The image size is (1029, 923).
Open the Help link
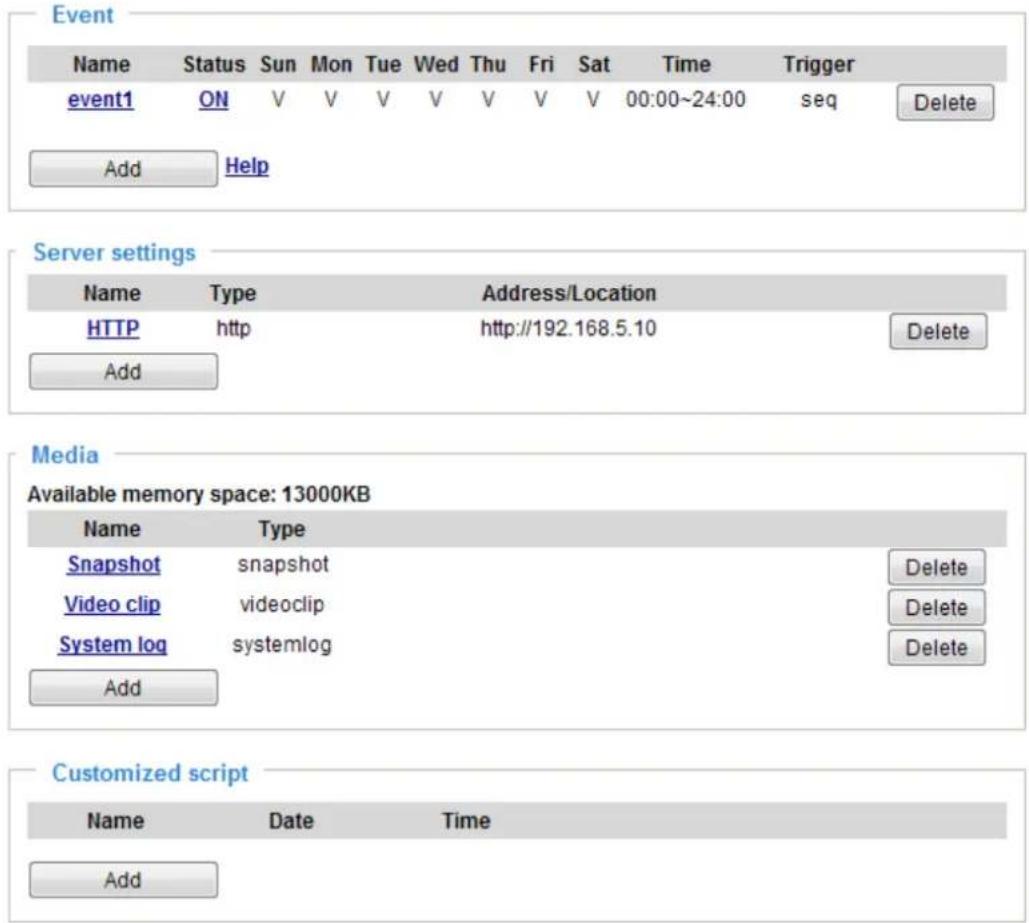[x=247, y=166]
